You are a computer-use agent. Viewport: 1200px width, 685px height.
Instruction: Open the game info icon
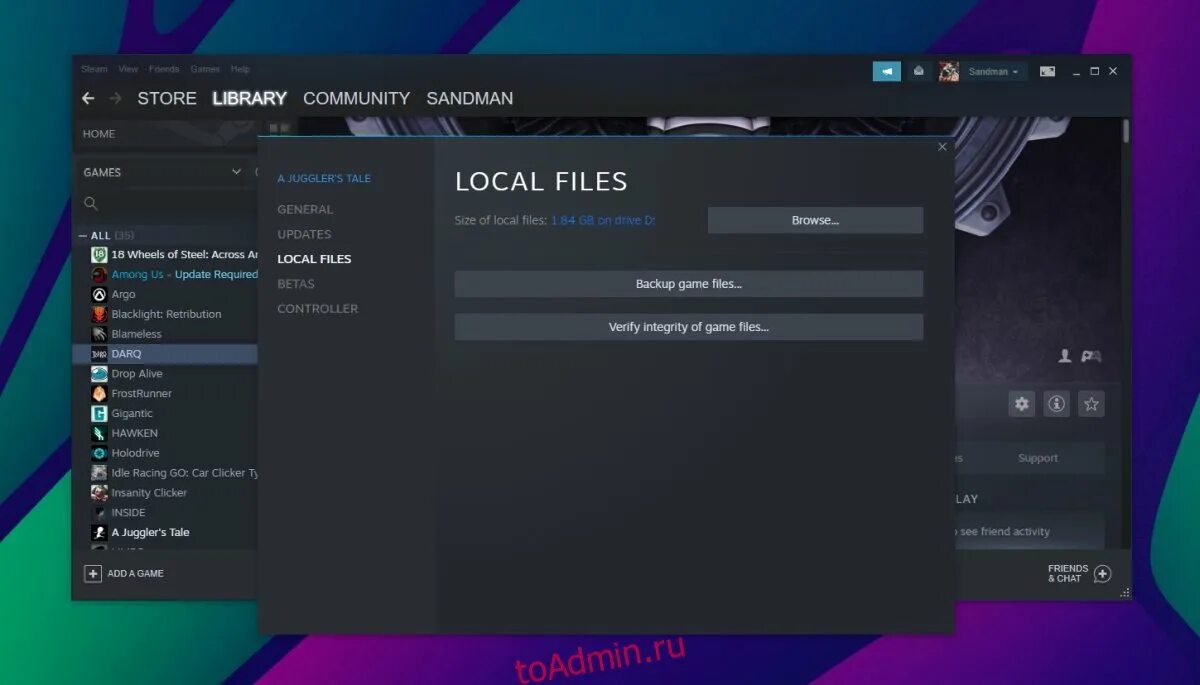click(1056, 404)
